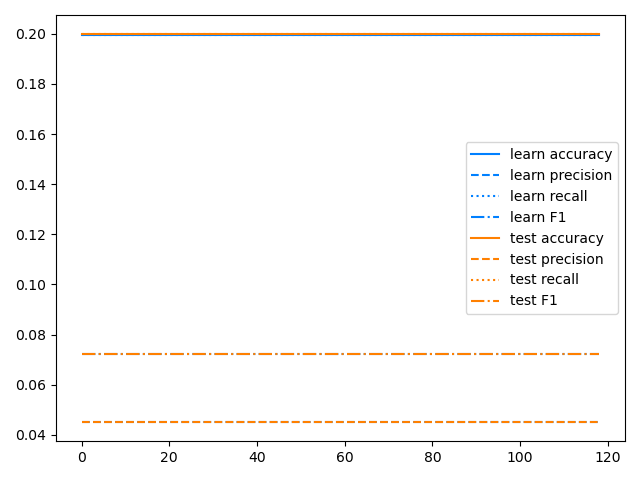Click the solid orange line at 0.20

click(341, 34)
